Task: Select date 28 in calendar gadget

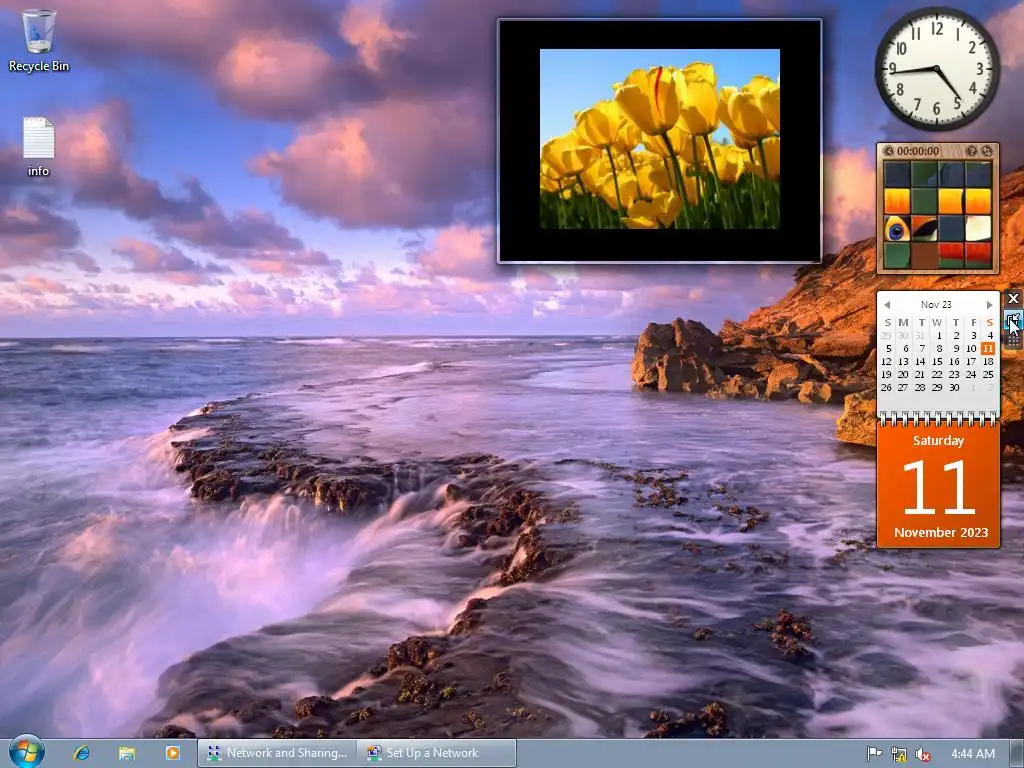Action: [920, 388]
